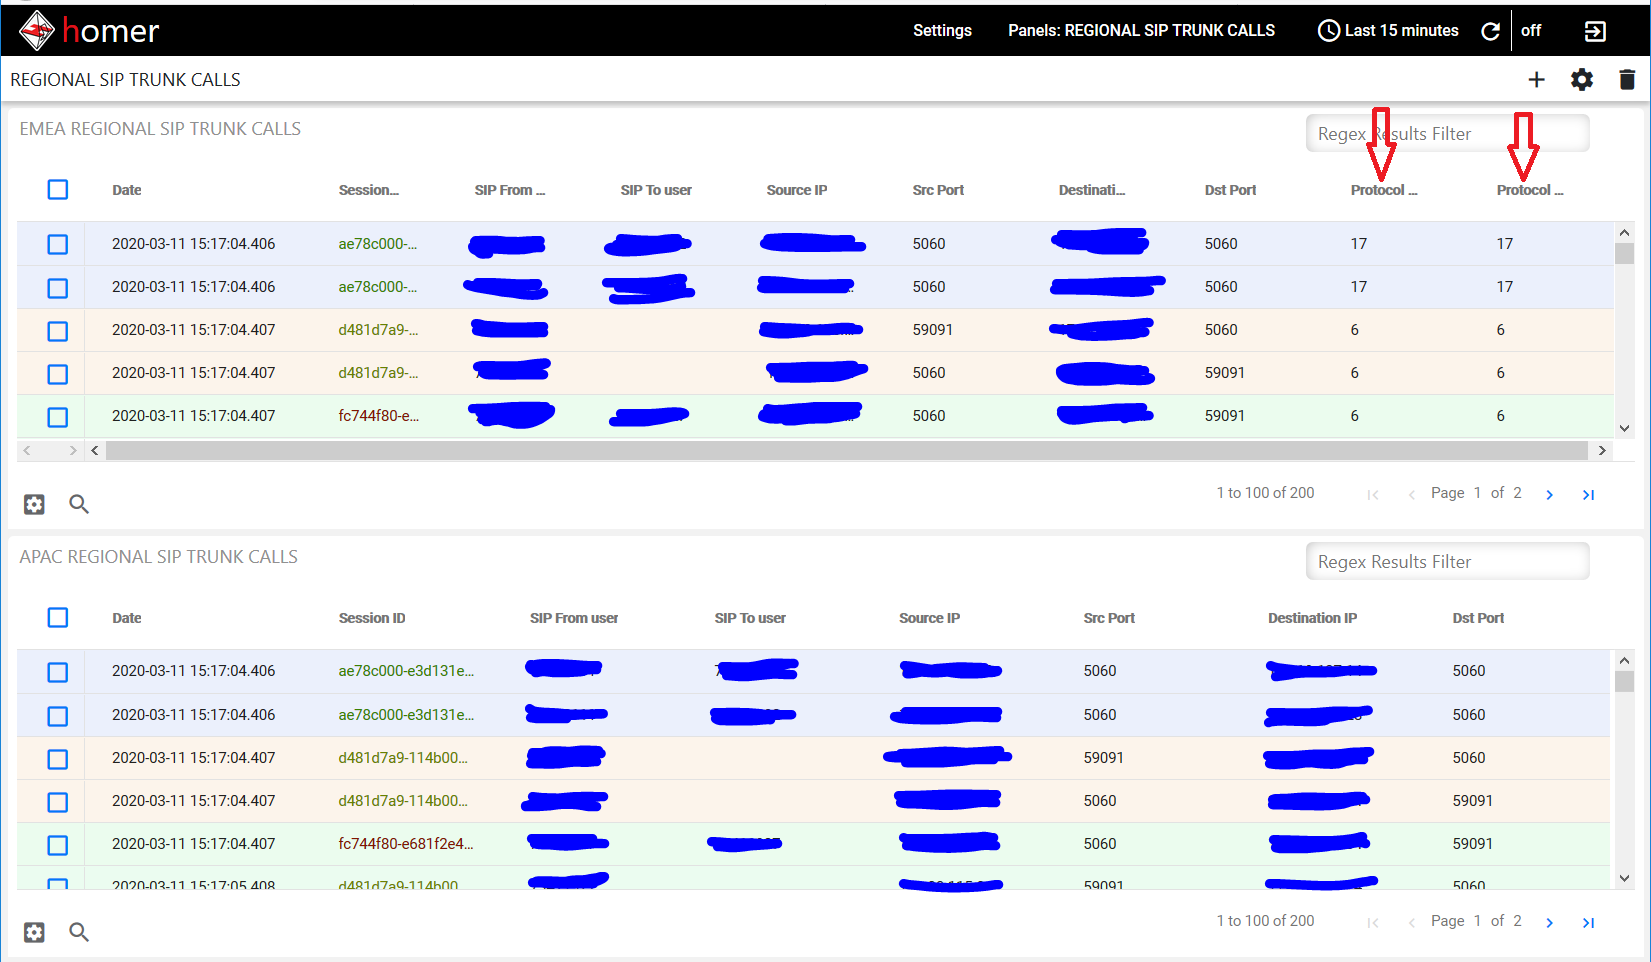Image resolution: width=1651 pixels, height=962 pixels.
Task: Open EMEA table column settings gear icon
Action: 33,504
